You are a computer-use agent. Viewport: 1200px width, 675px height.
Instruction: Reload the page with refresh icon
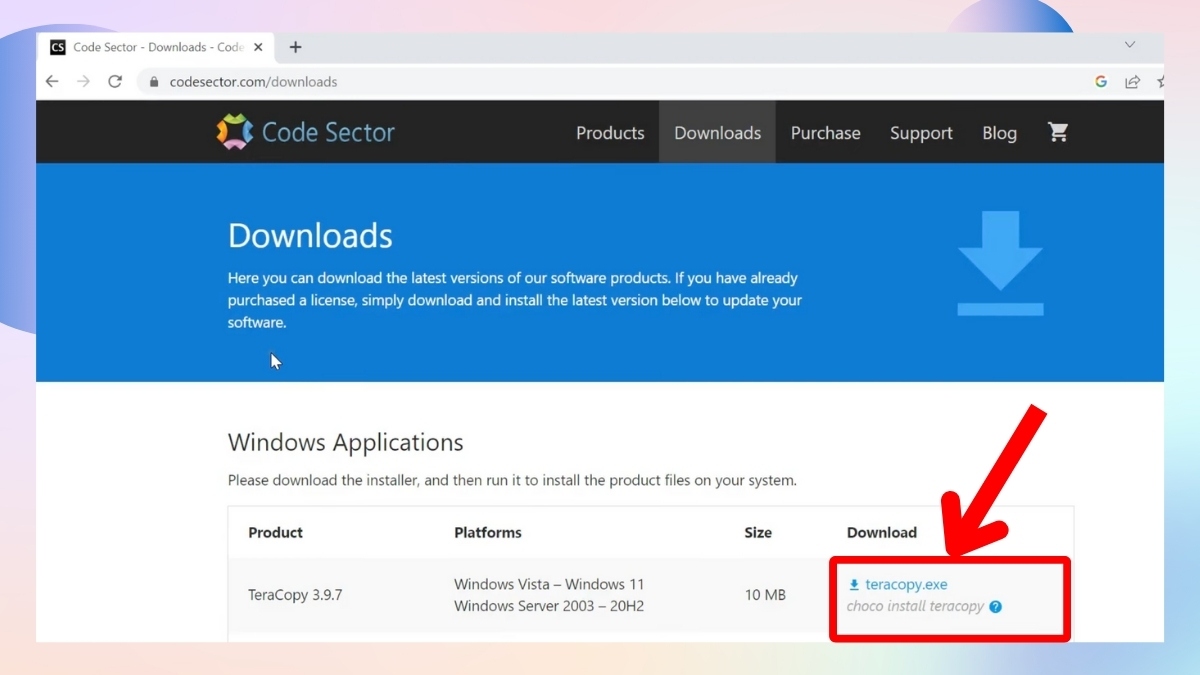115,82
